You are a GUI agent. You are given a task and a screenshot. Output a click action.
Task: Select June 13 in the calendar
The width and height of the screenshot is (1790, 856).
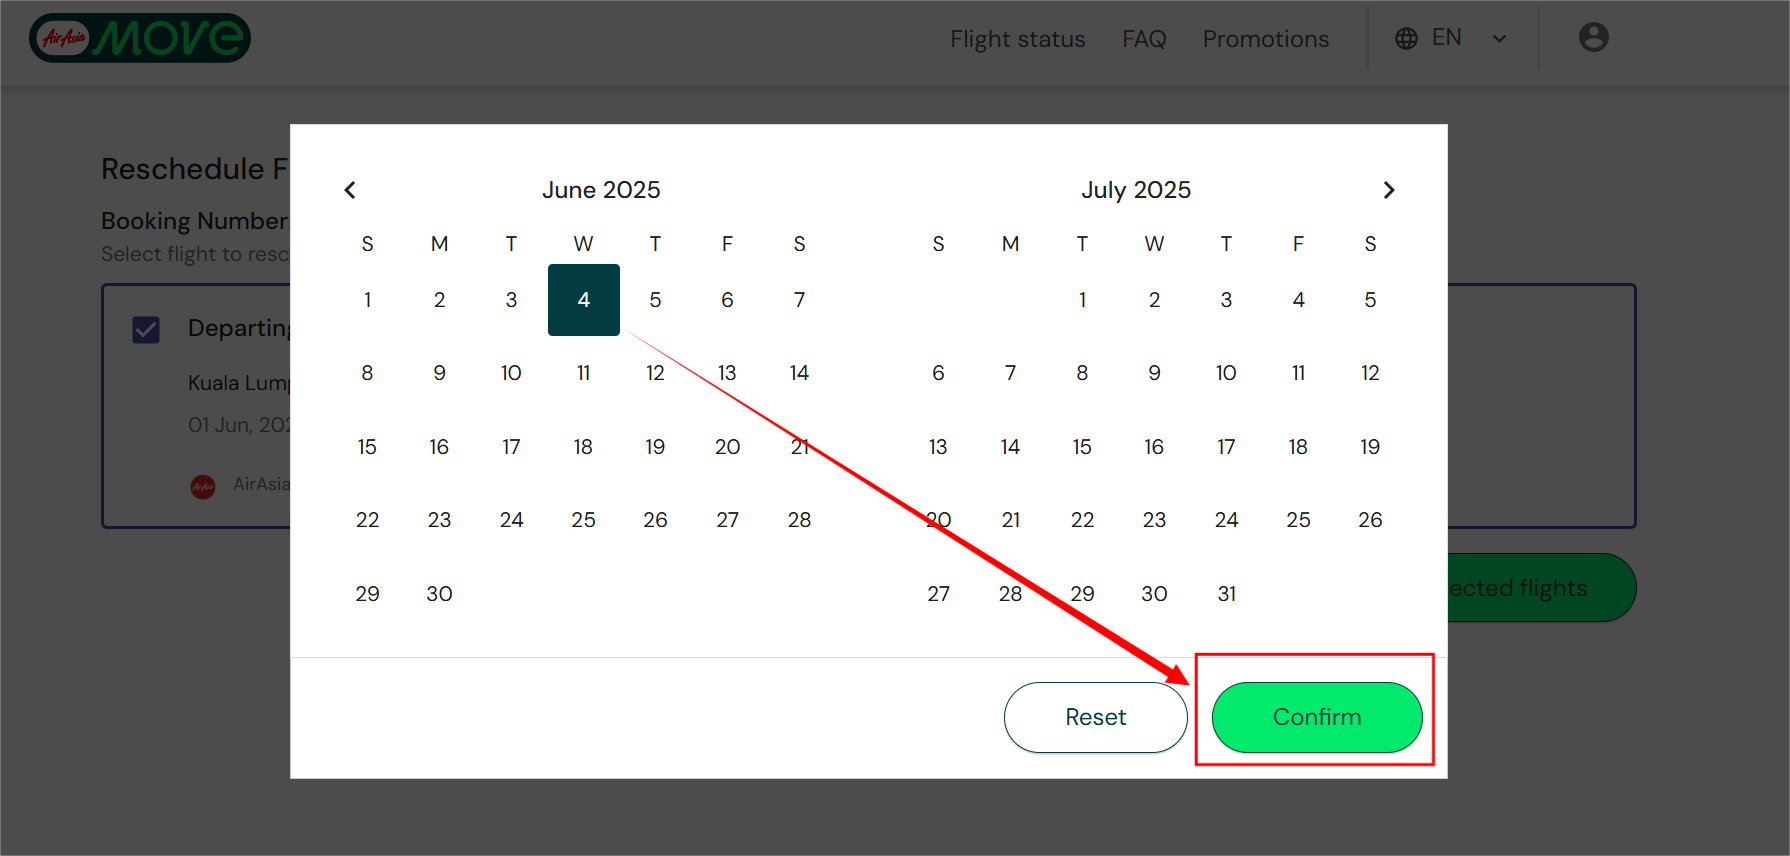727,373
